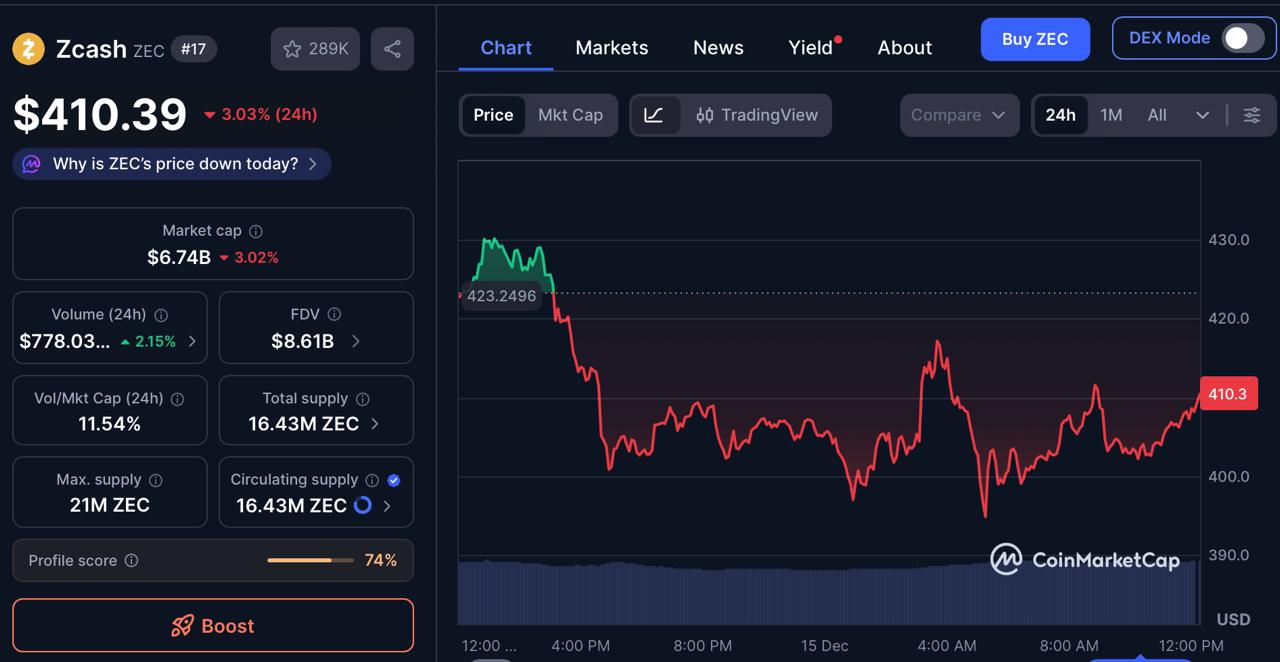Screen dimensions: 1280x662
Task: Open the Compare dropdown
Action: [958, 115]
